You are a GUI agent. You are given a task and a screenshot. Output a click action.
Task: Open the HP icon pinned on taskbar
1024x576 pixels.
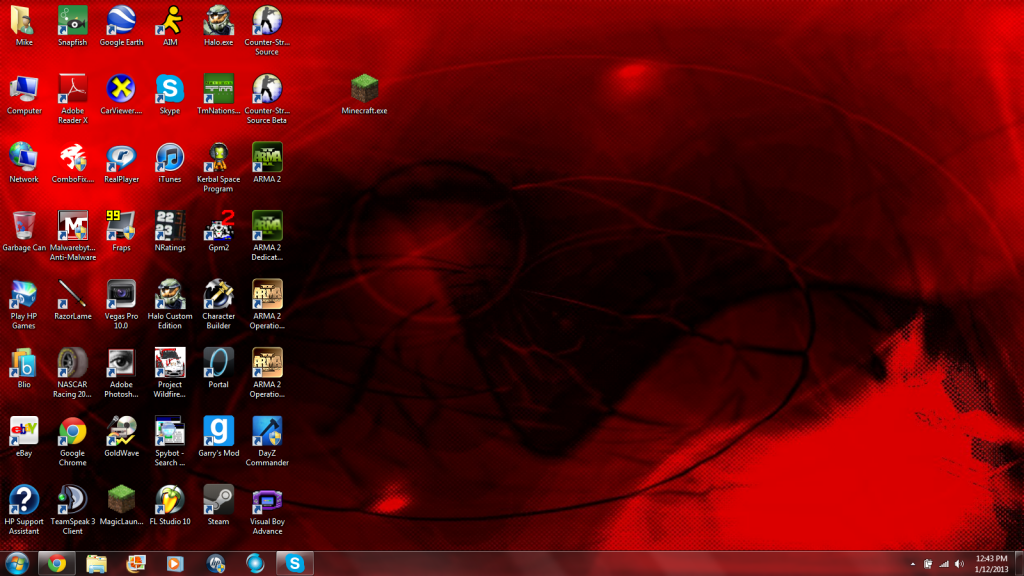point(216,564)
